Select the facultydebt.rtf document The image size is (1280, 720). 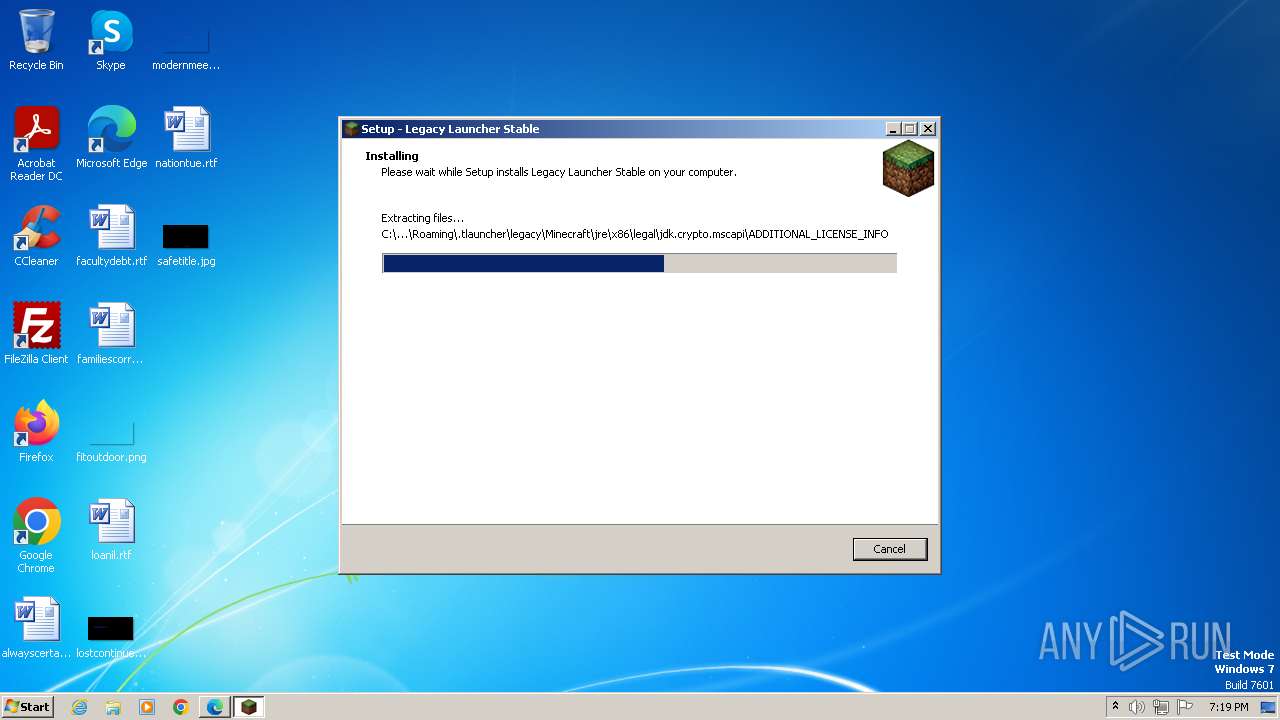tap(111, 236)
